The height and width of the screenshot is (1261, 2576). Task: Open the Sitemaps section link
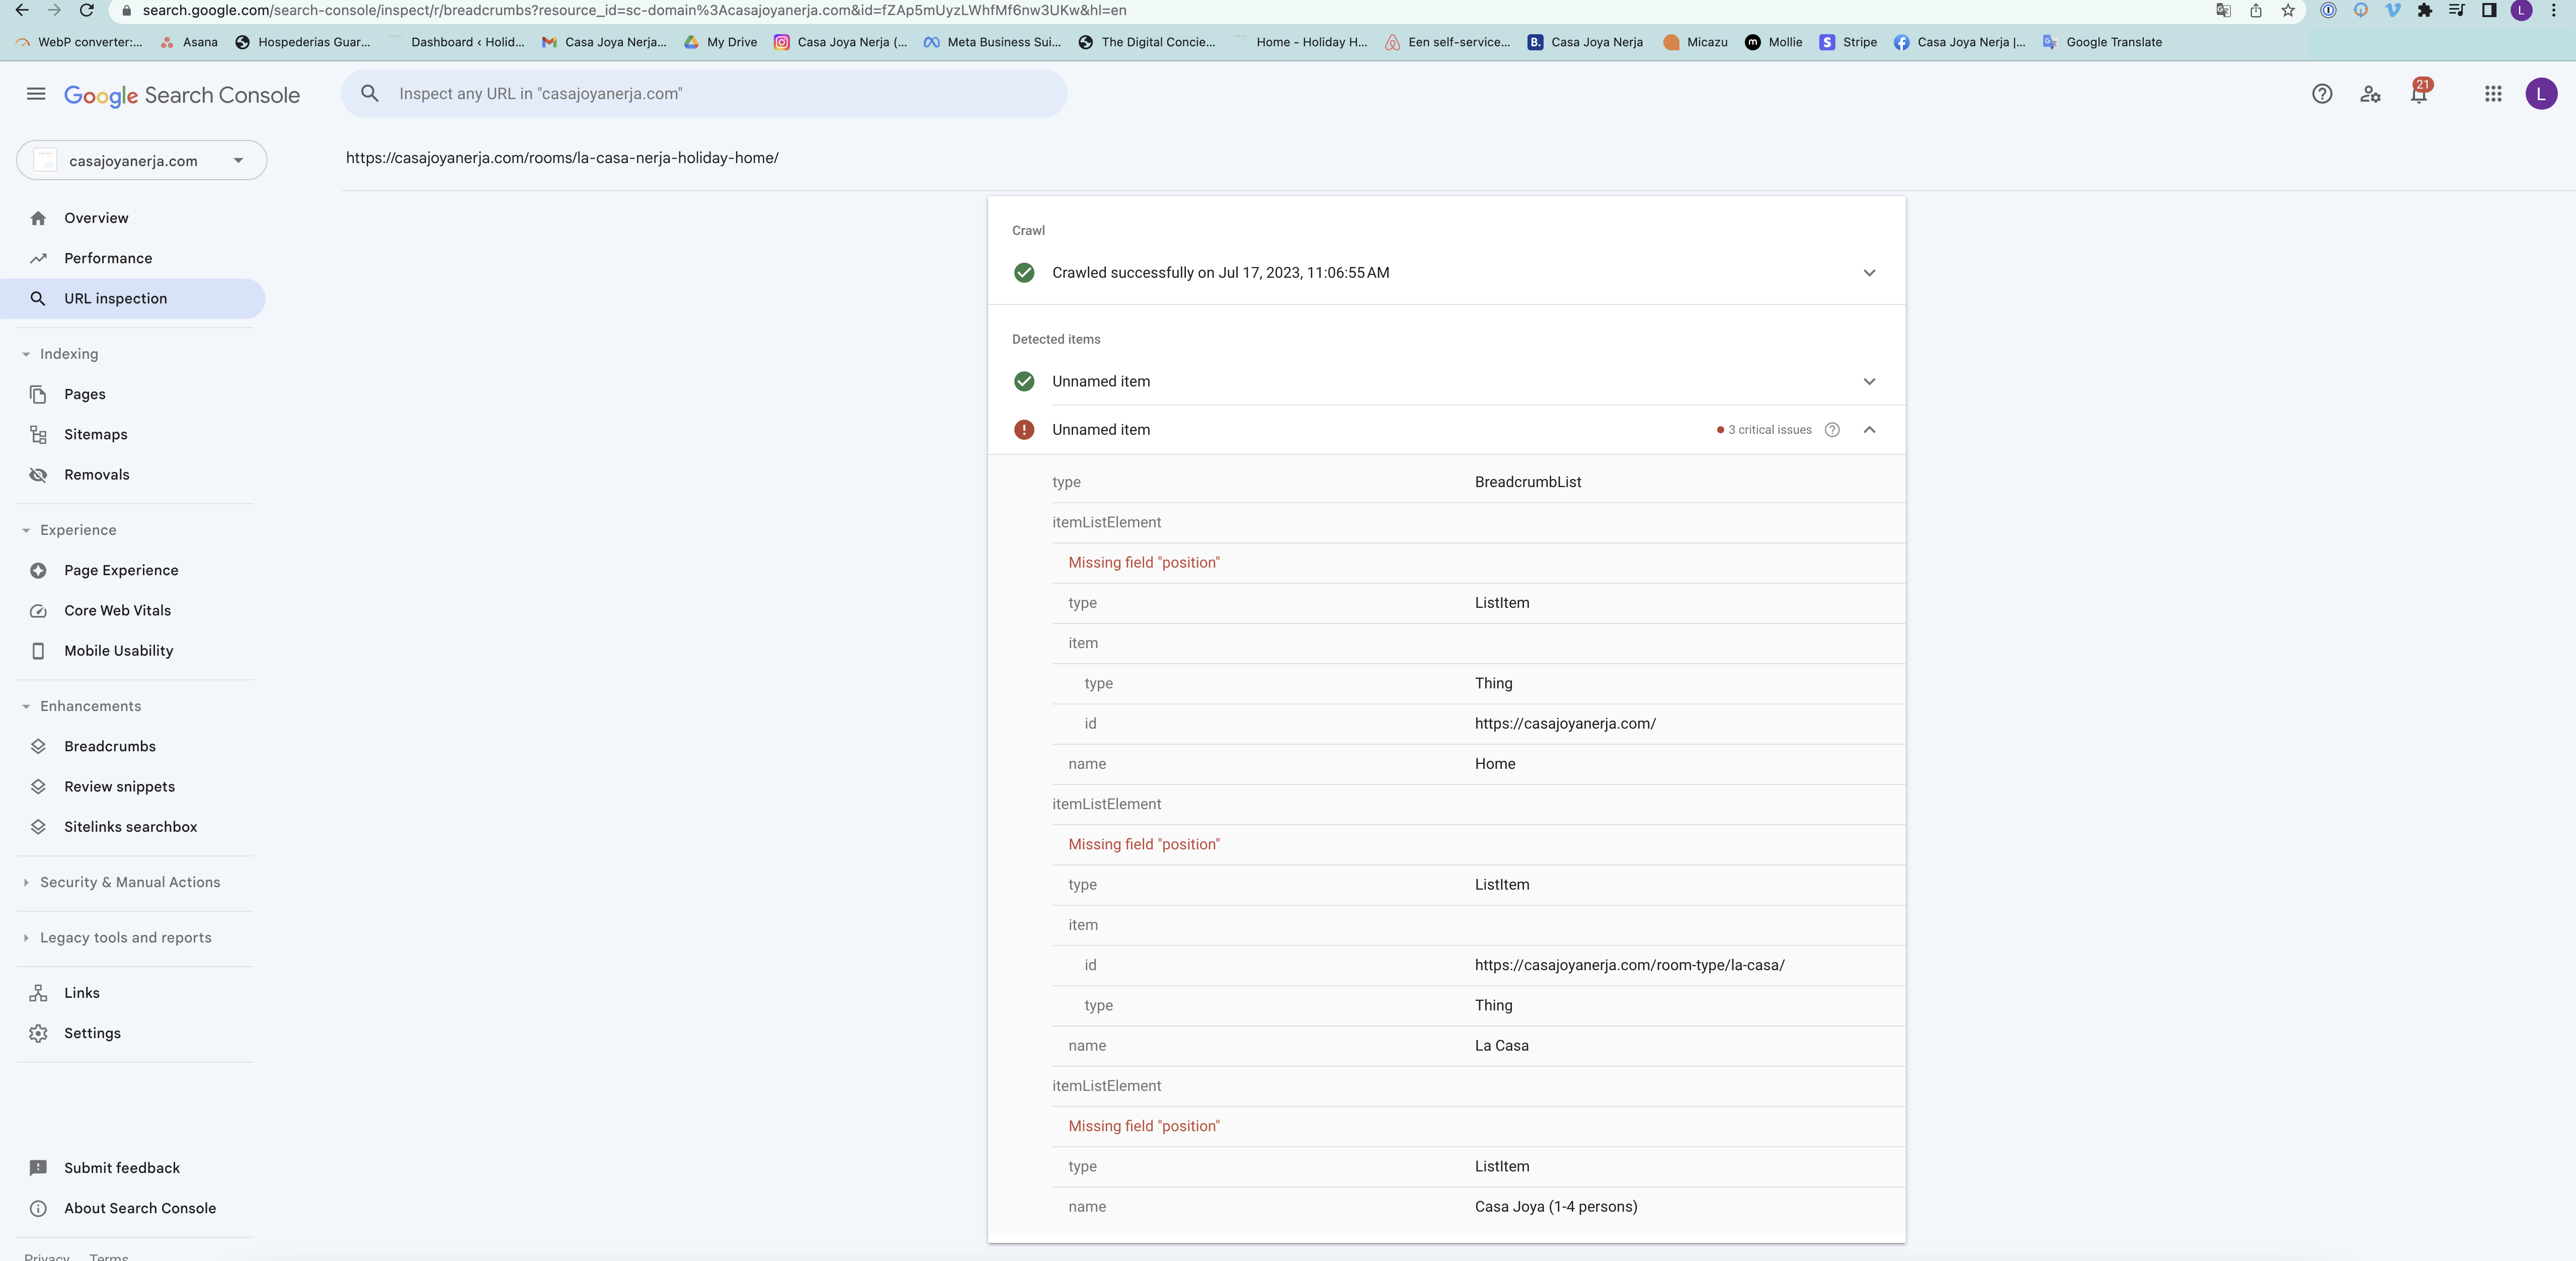[x=95, y=434]
